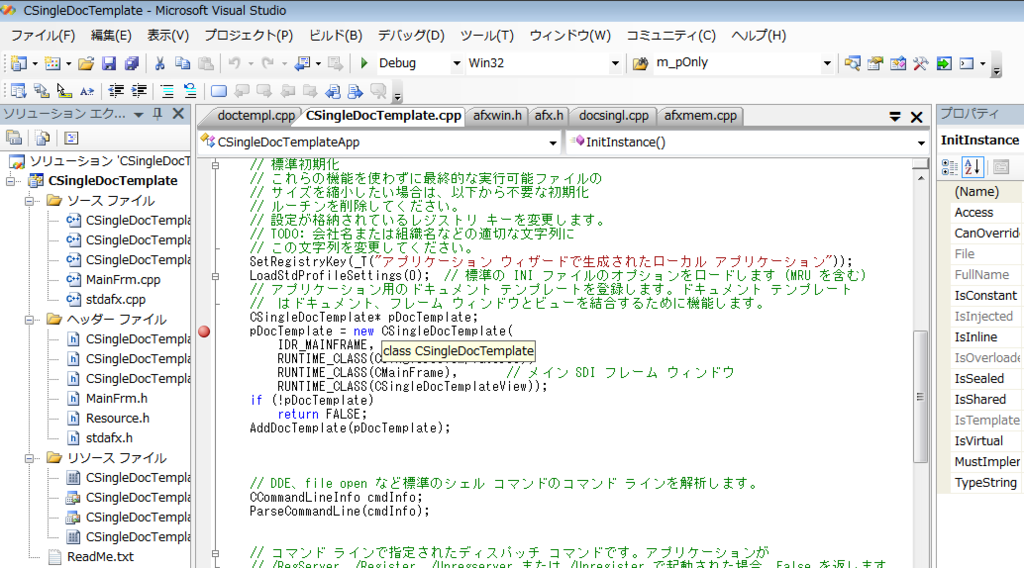
Task: Switch to the doctempl.cpp tab
Action: pyautogui.click(x=256, y=116)
